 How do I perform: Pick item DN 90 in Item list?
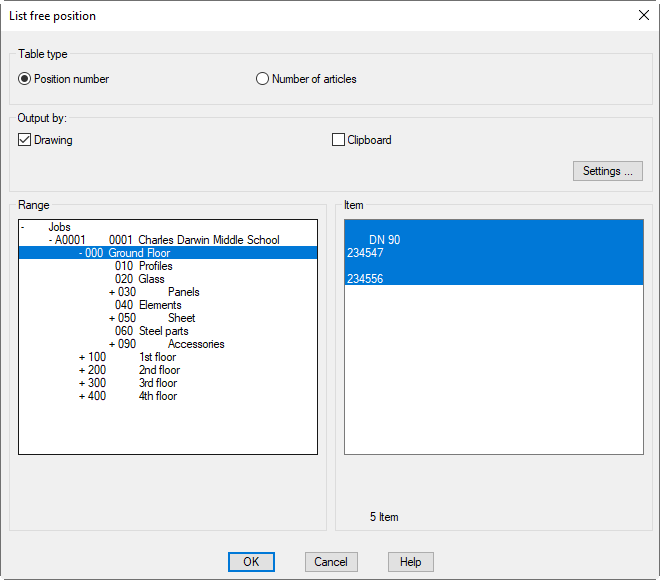(384, 240)
